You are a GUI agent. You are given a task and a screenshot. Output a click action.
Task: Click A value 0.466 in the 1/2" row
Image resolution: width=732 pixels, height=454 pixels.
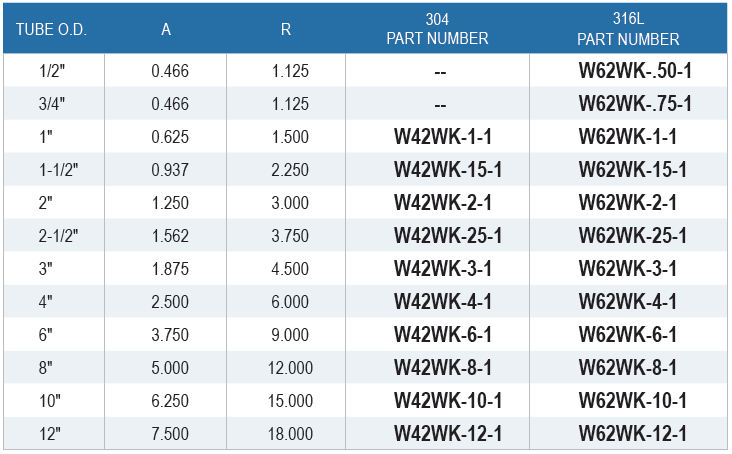pyautogui.click(x=170, y=71)
